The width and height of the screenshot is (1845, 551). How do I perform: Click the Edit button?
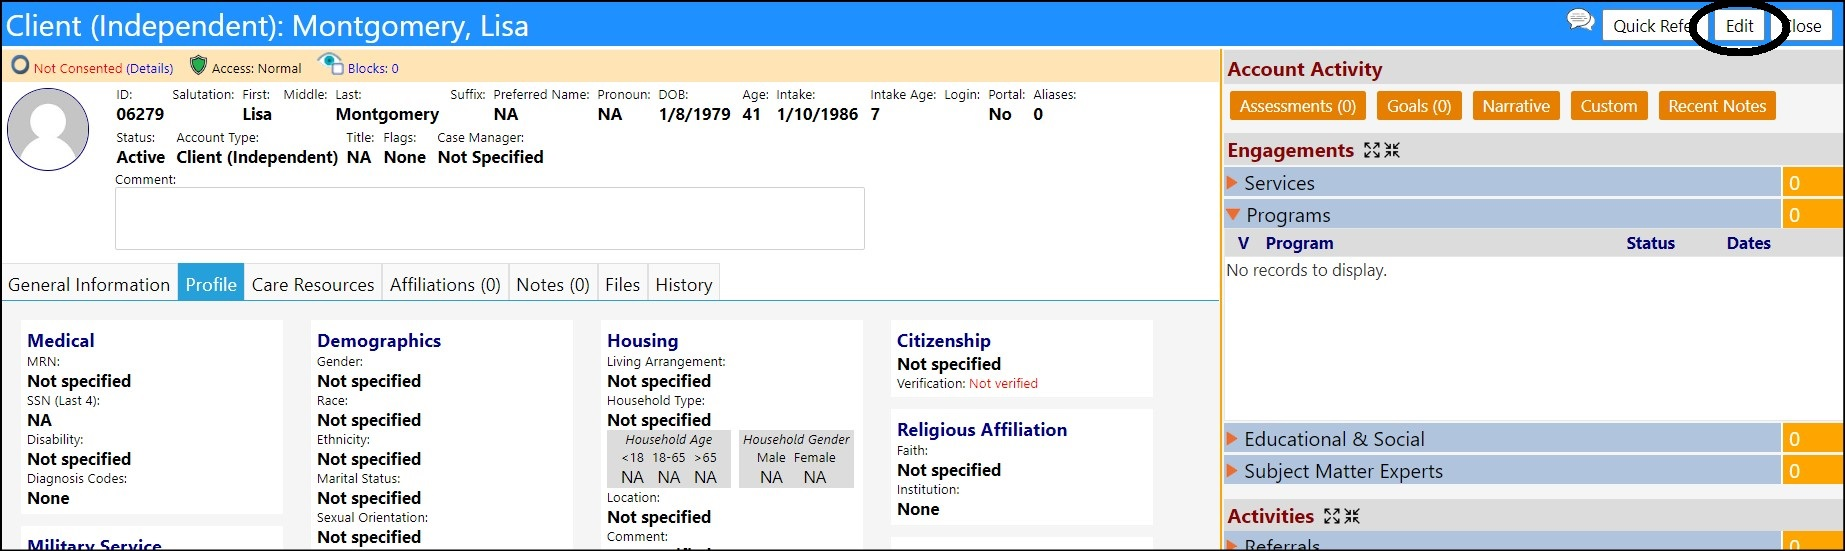coord(1739,26)
